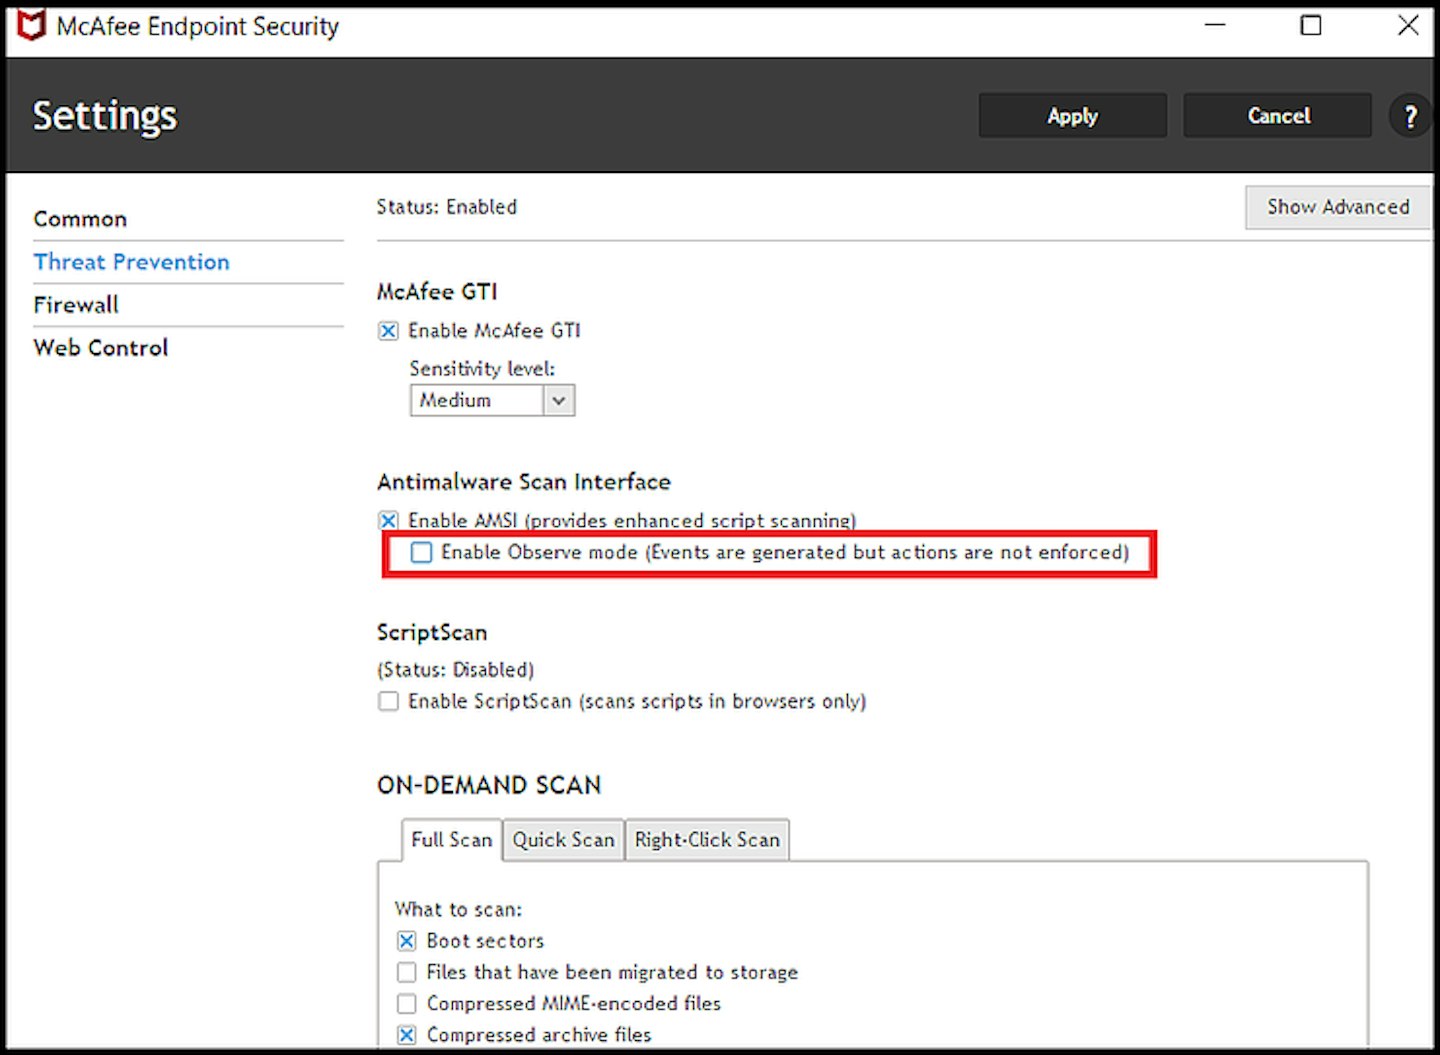Switch to the Right-Click Scan tab
Screen dimensions: 1440x1055
click(707, 840)
